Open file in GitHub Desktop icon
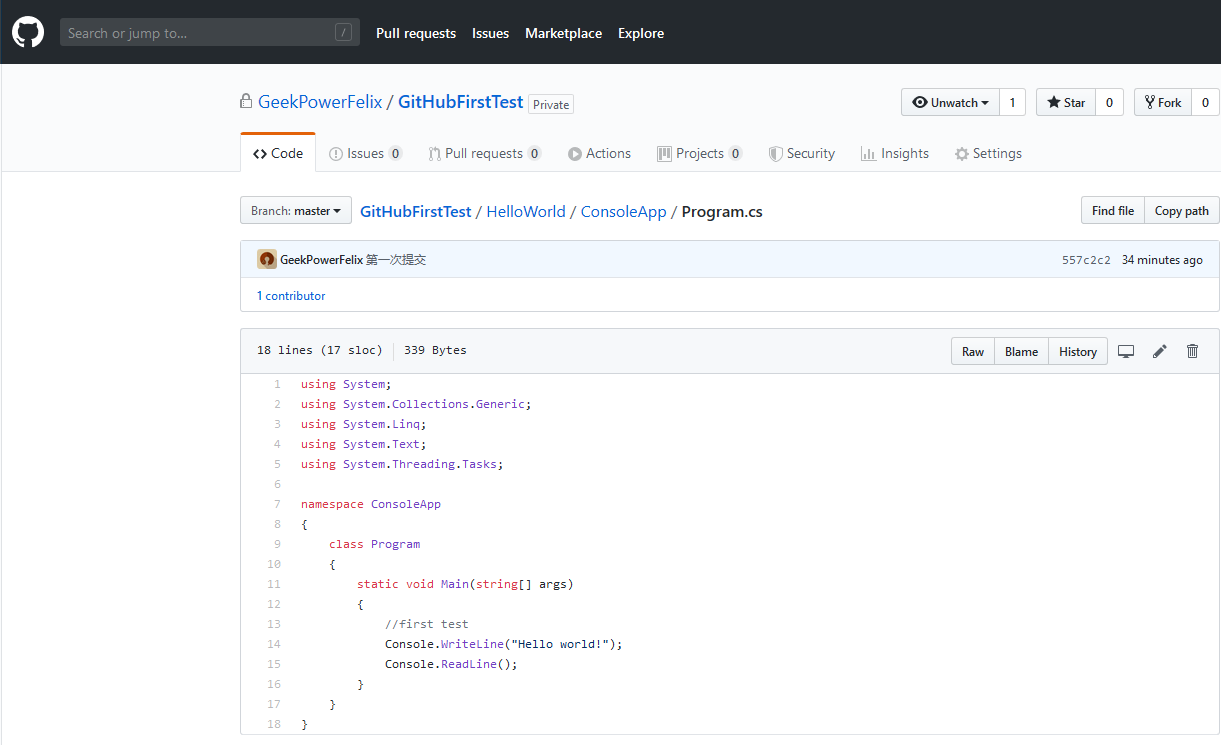Image resolution: width=1221 pixels, height=745 pixels. [x=1126, y=351]
